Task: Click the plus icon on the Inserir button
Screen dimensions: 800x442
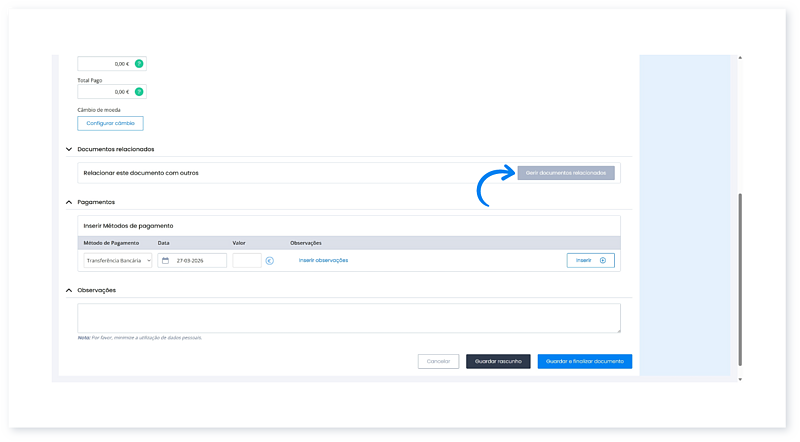Action: click(x=602, y=260)
